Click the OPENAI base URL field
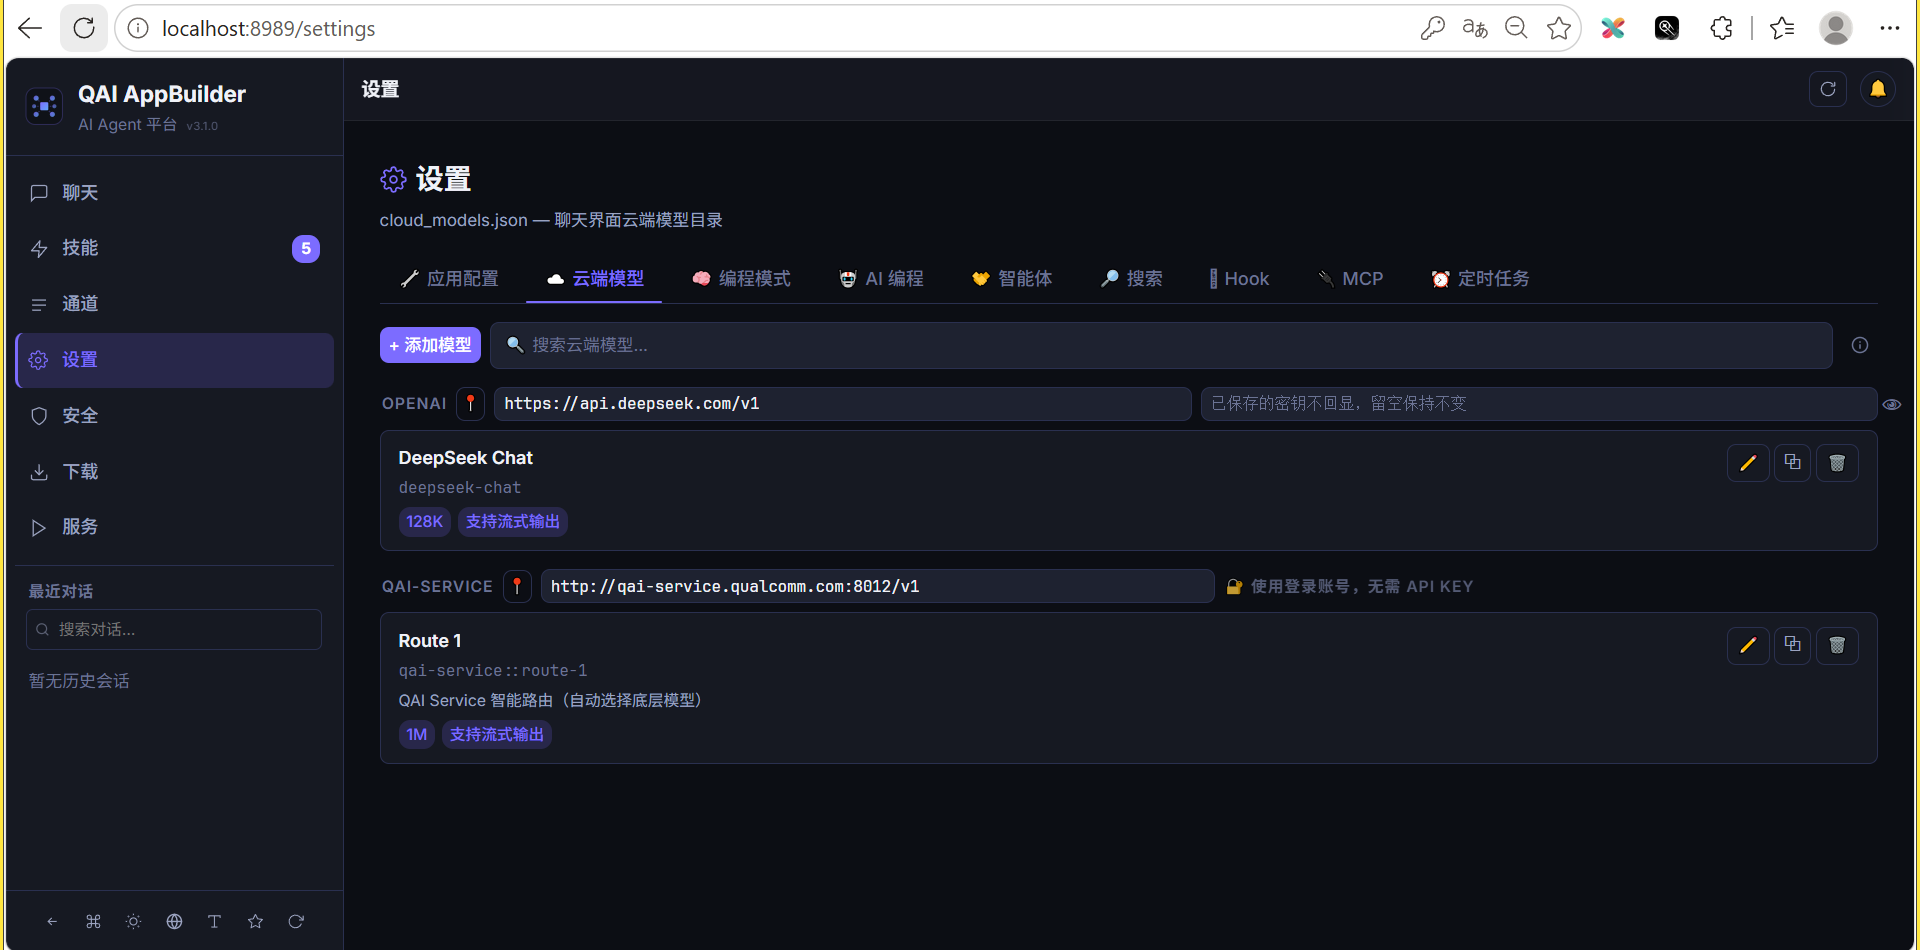Image resolution: width=1920 pixels, height=950 pixels. (x=842, y=404)
